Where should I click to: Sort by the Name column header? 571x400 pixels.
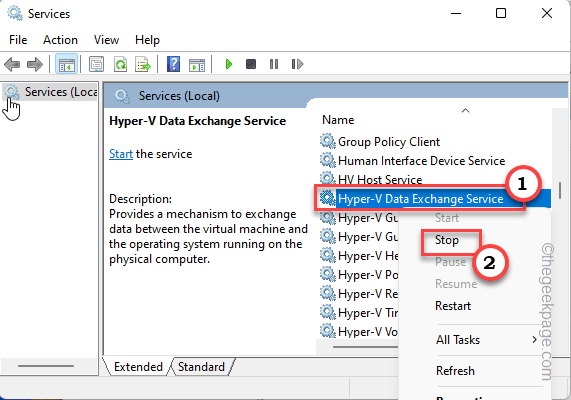[x=338, y=120]
